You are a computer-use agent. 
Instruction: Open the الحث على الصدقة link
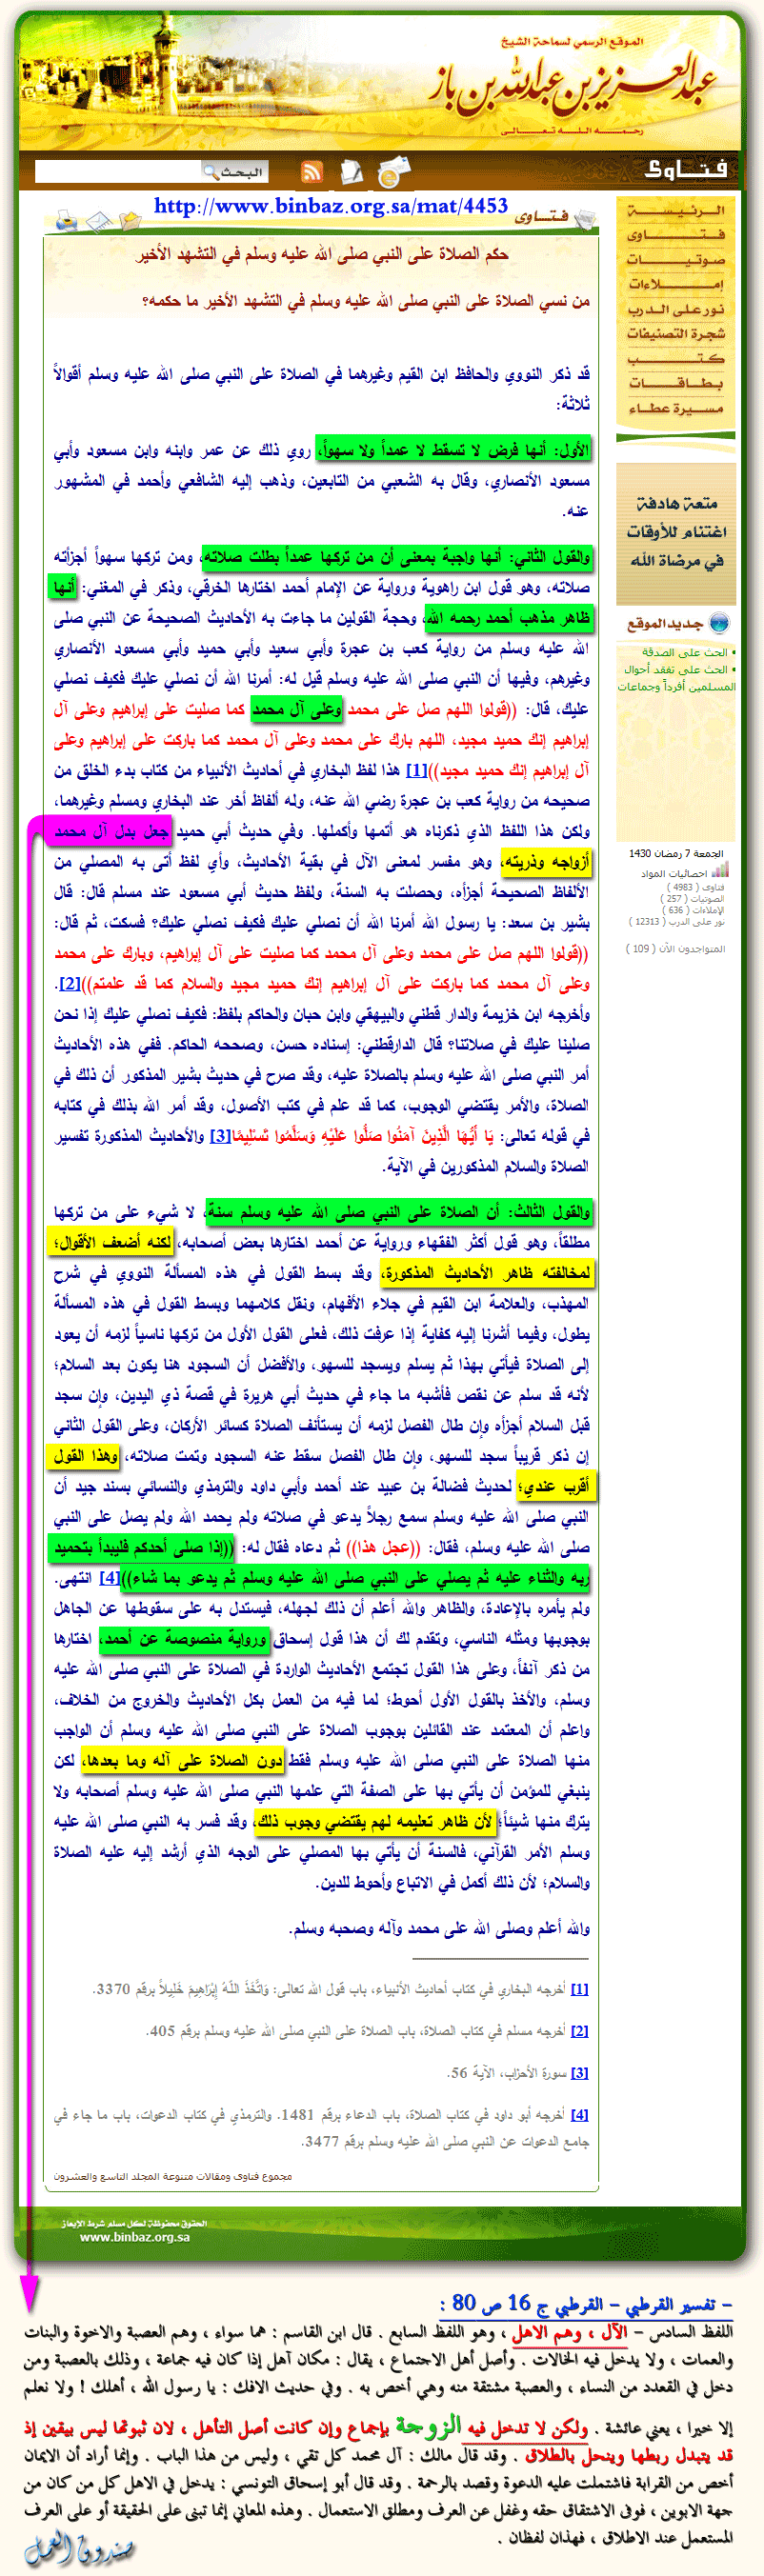[x=685, y=652]
